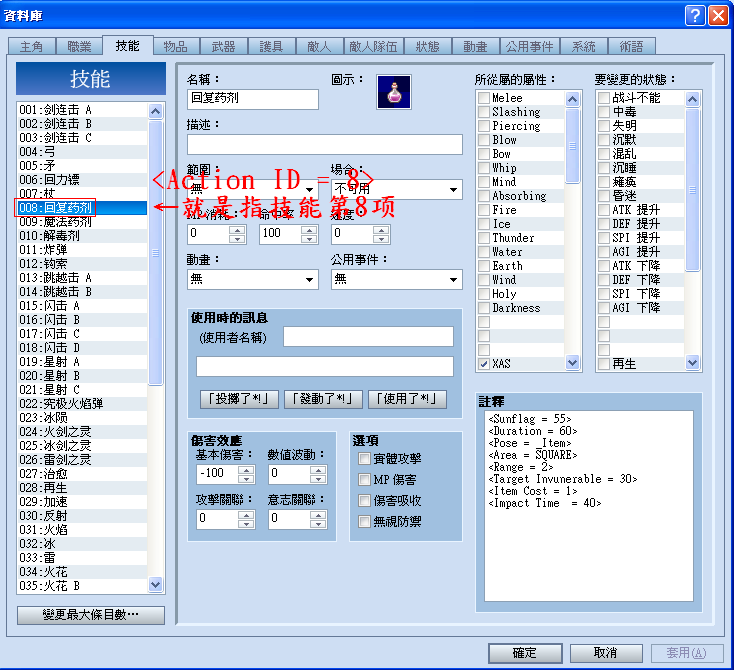Select skill 010:解毒剂
This screenshot has height=670, width=734.
tap(81, 236)
